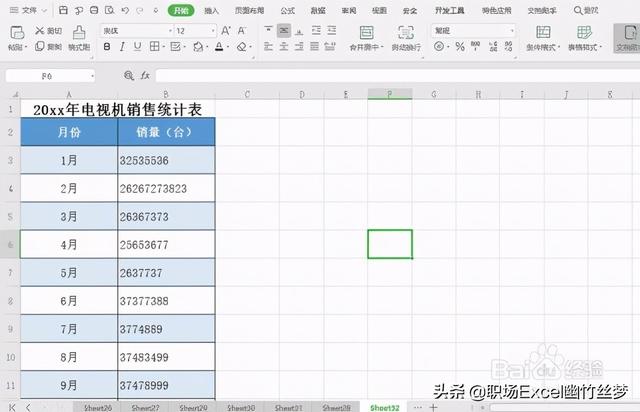Open the number format dropdown (常规)
The image size is (640, 412).
pos(512,31)
